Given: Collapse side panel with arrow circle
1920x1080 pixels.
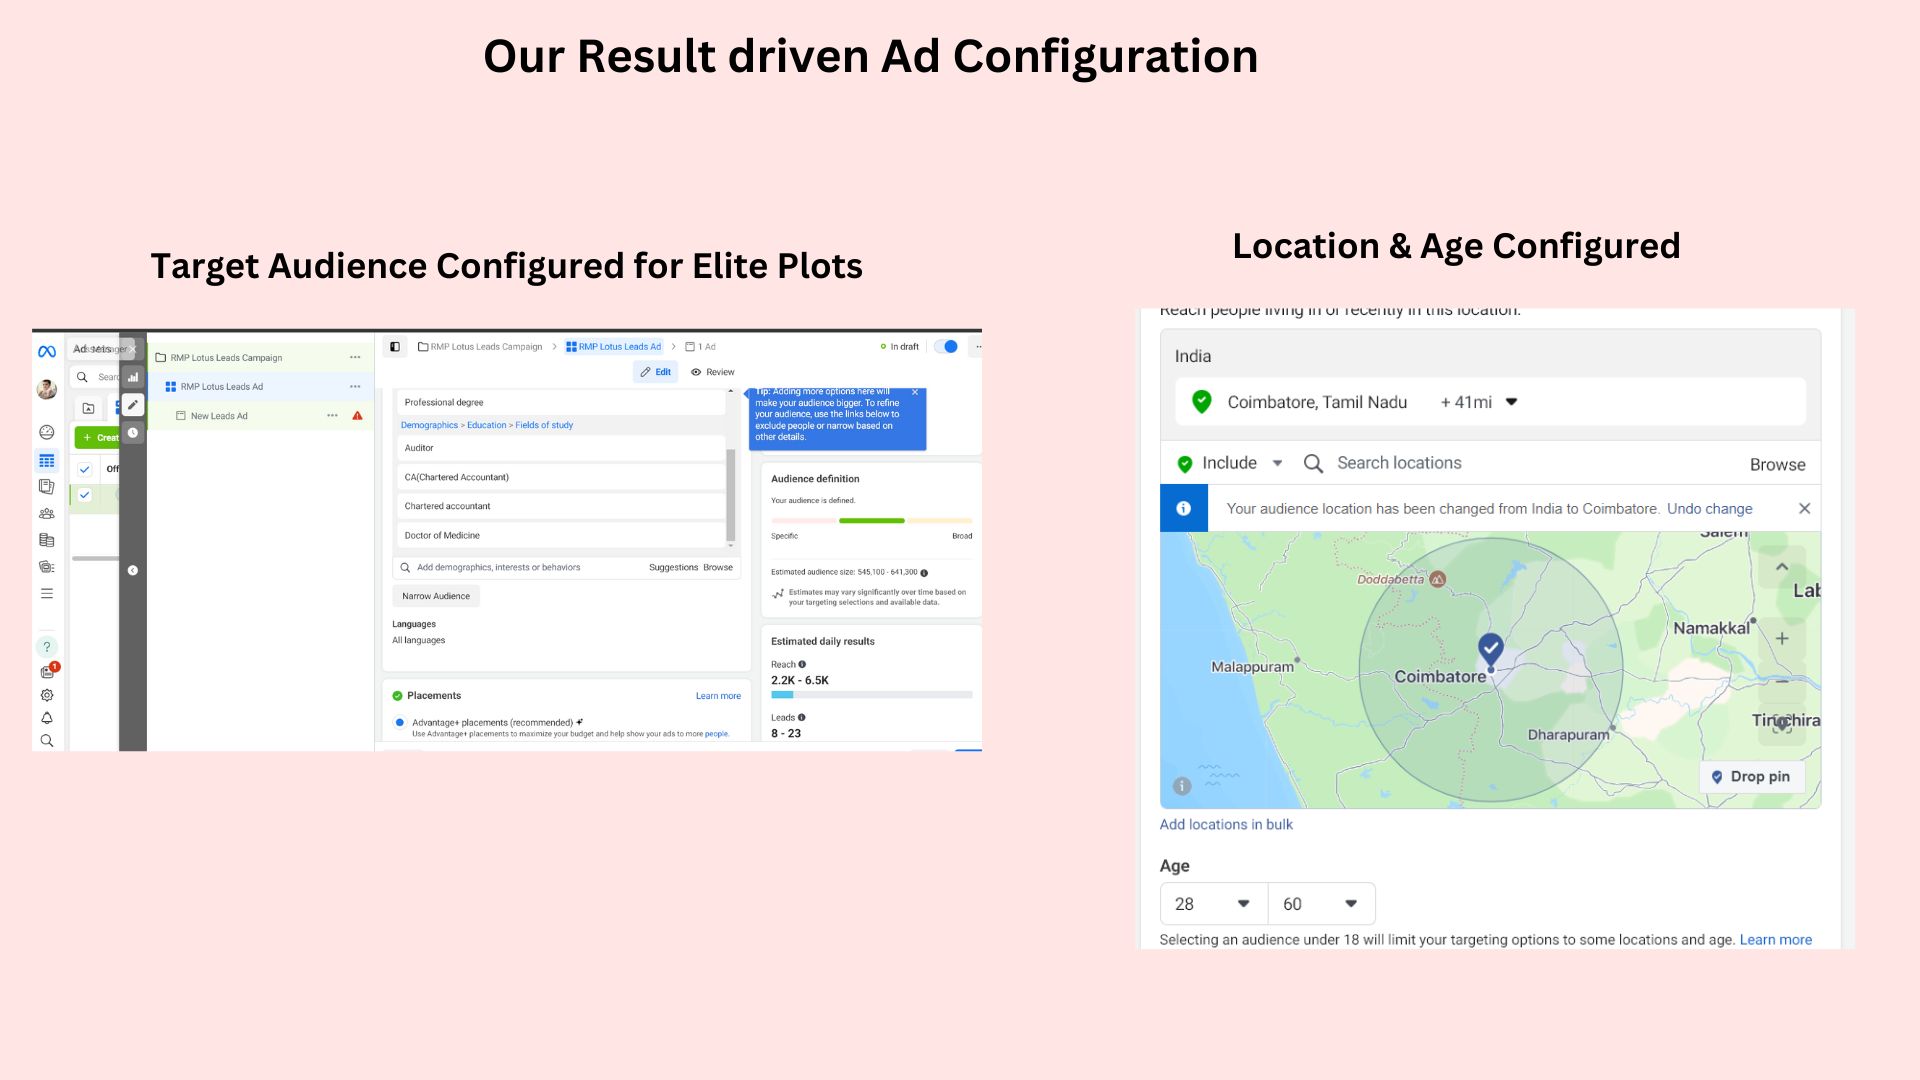Looking at the screenshot, I should [133, 570].
